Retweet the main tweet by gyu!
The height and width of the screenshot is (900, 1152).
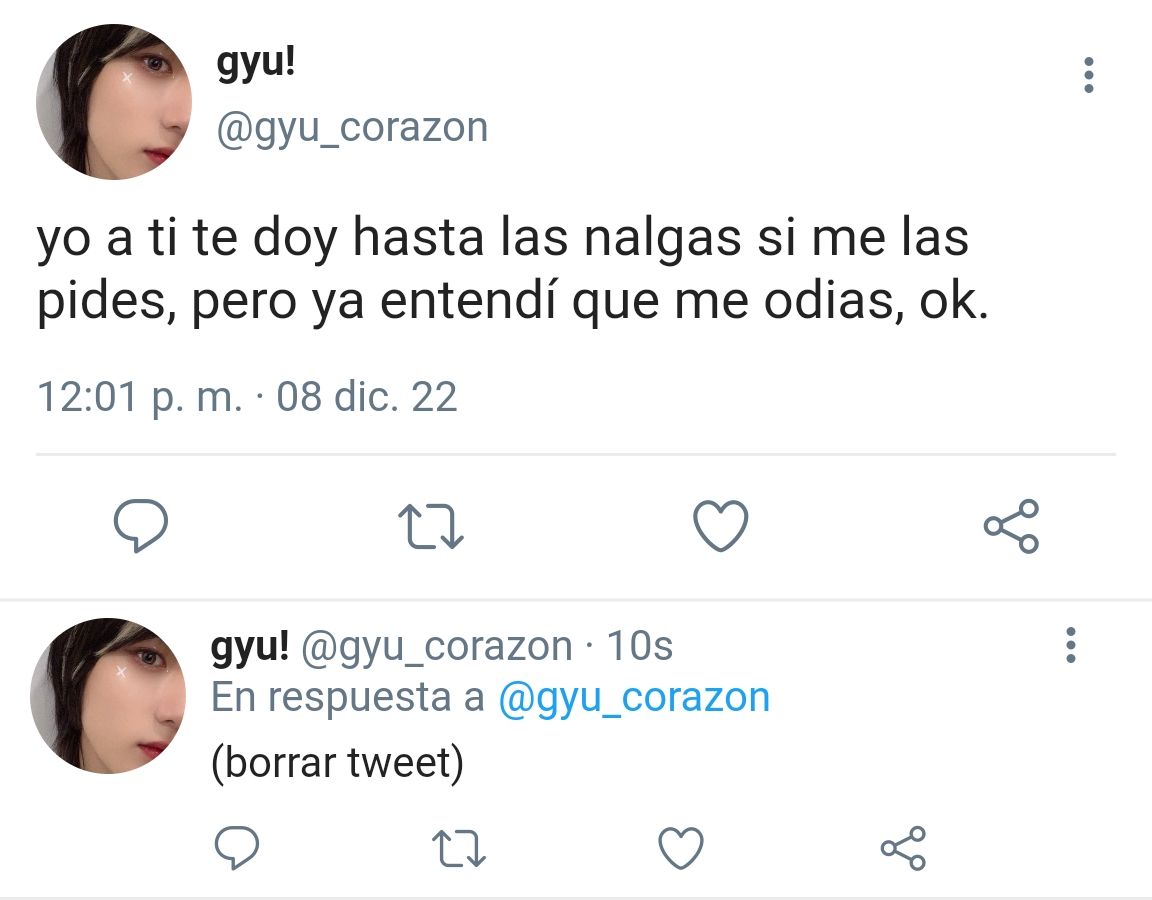pyautogui.click(x=431, y=526)
